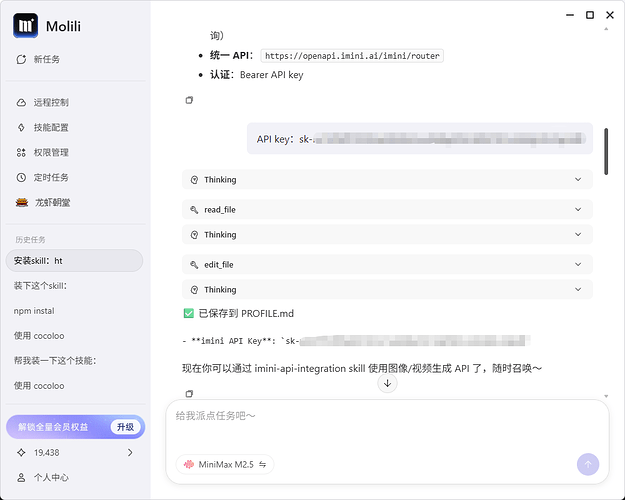Click the grid icon beside 权限管理
Screen dimensions: 625x500
[x=21, y=152]
